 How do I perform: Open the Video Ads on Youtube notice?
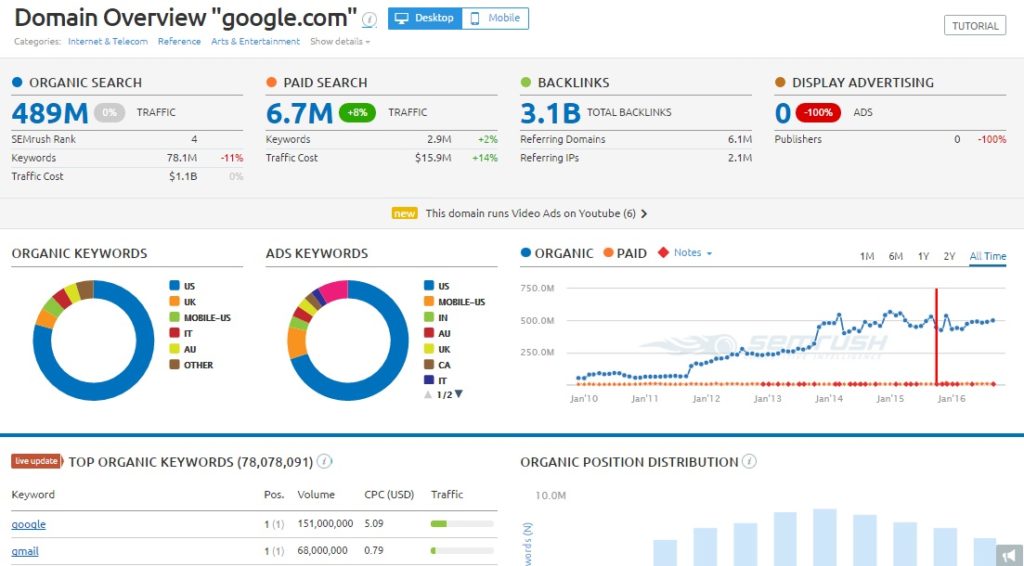click(x=530, y=213)
